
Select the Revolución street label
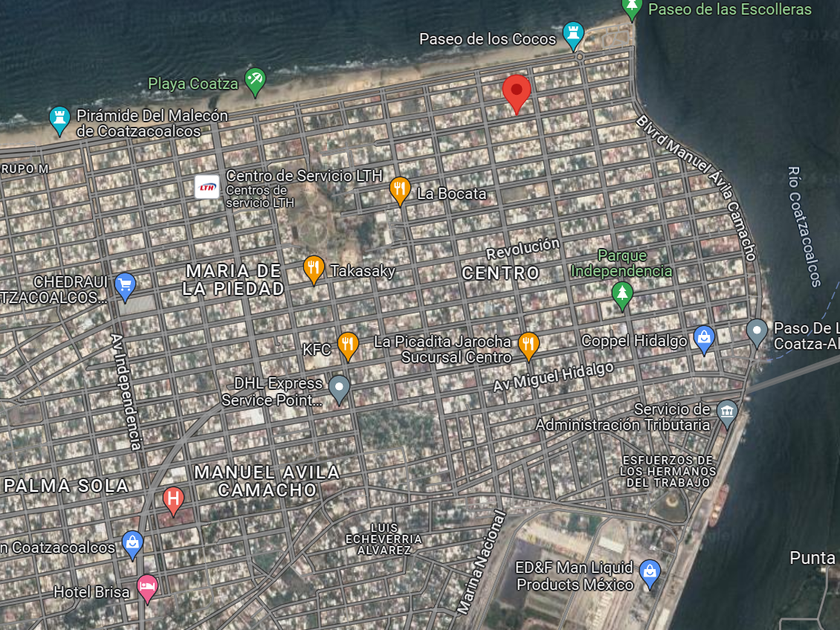(523, 249)
